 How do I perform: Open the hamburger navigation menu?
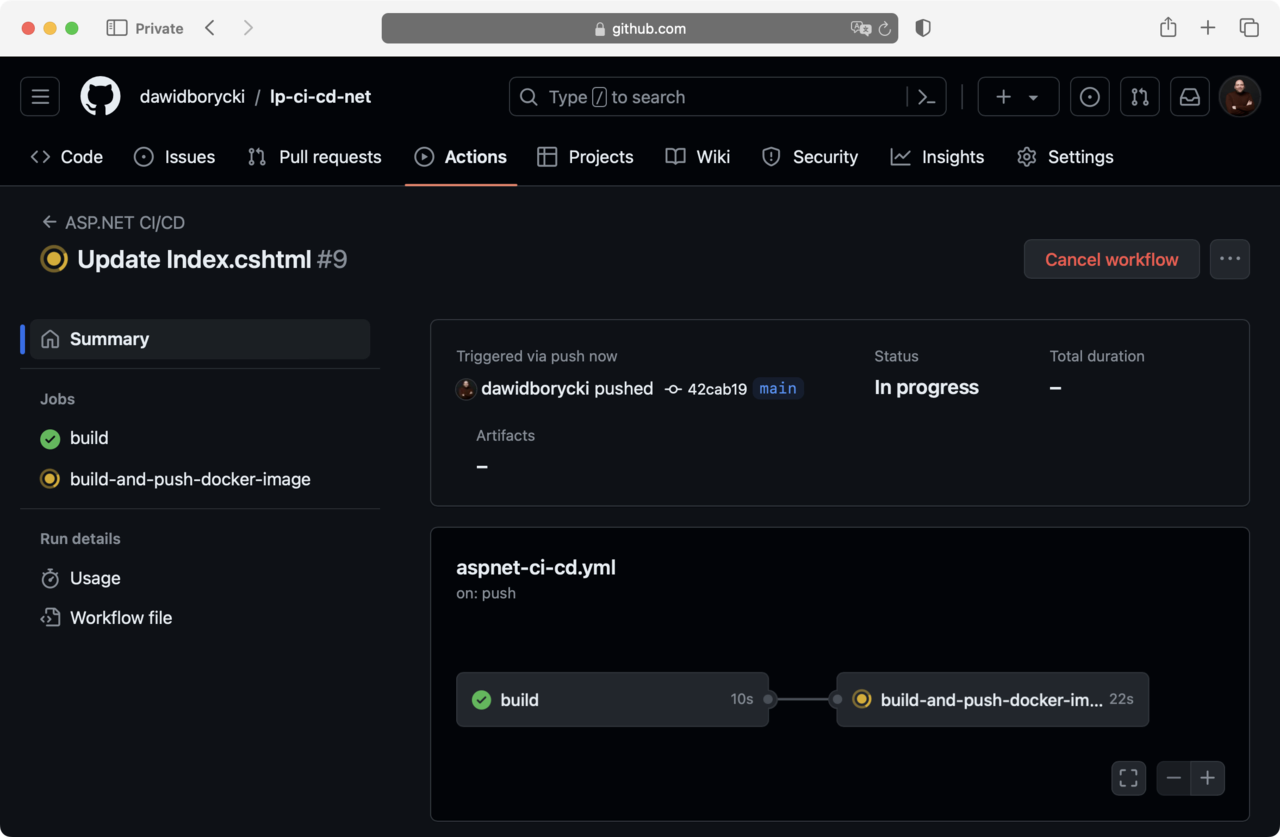click(40, 97)
